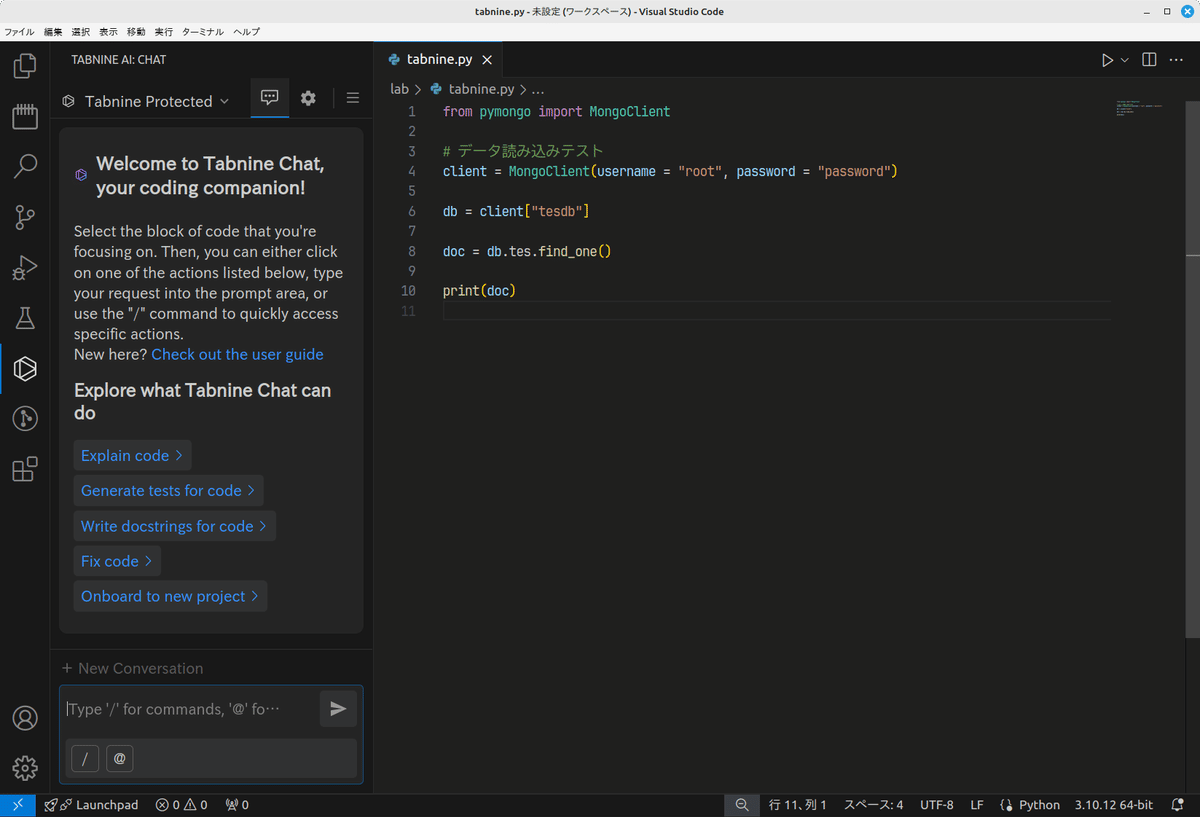Open Source Control view icon
The image size is (1200, 817).
click(x=24, y=217)
